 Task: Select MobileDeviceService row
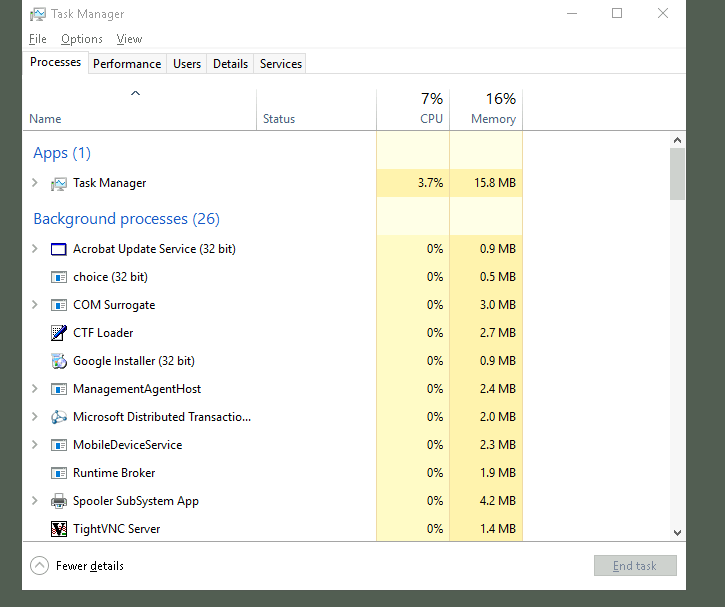tap(272, 445)
